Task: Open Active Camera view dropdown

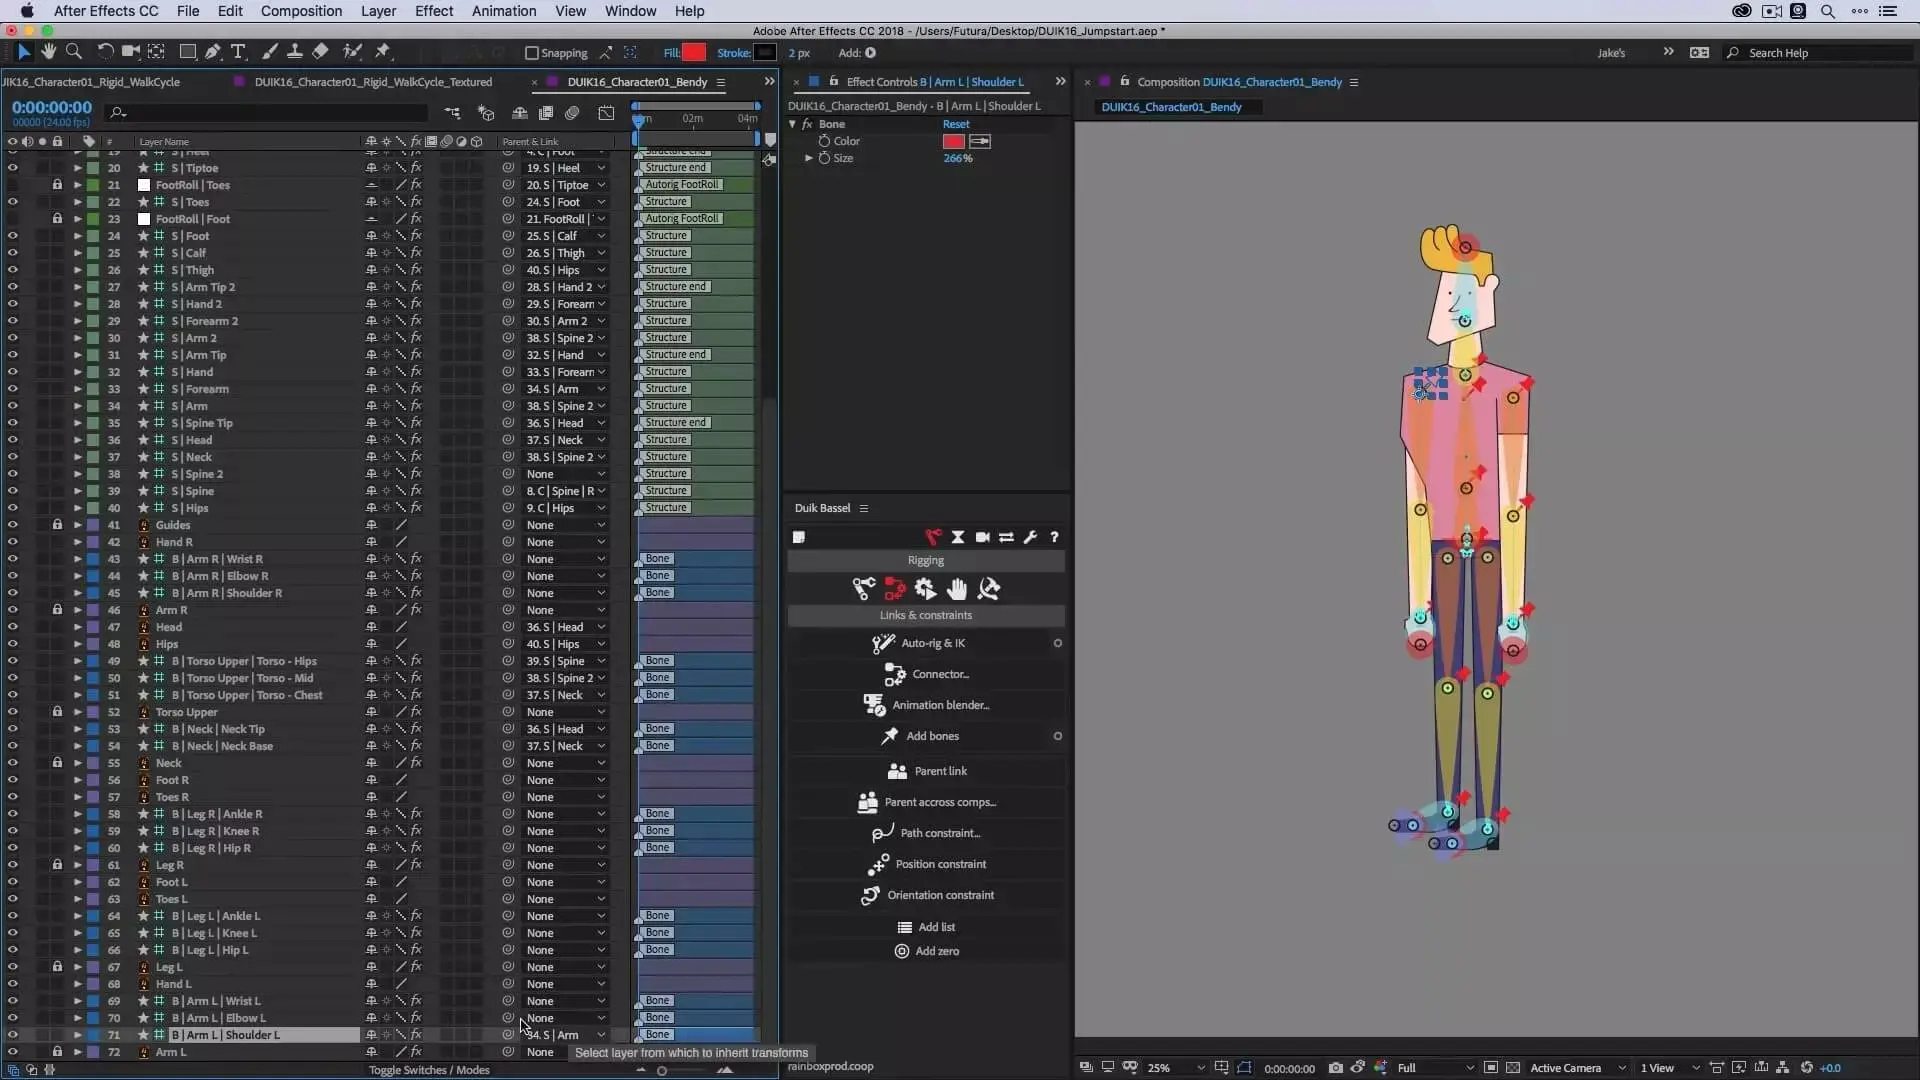Action: point(1577,1068)
